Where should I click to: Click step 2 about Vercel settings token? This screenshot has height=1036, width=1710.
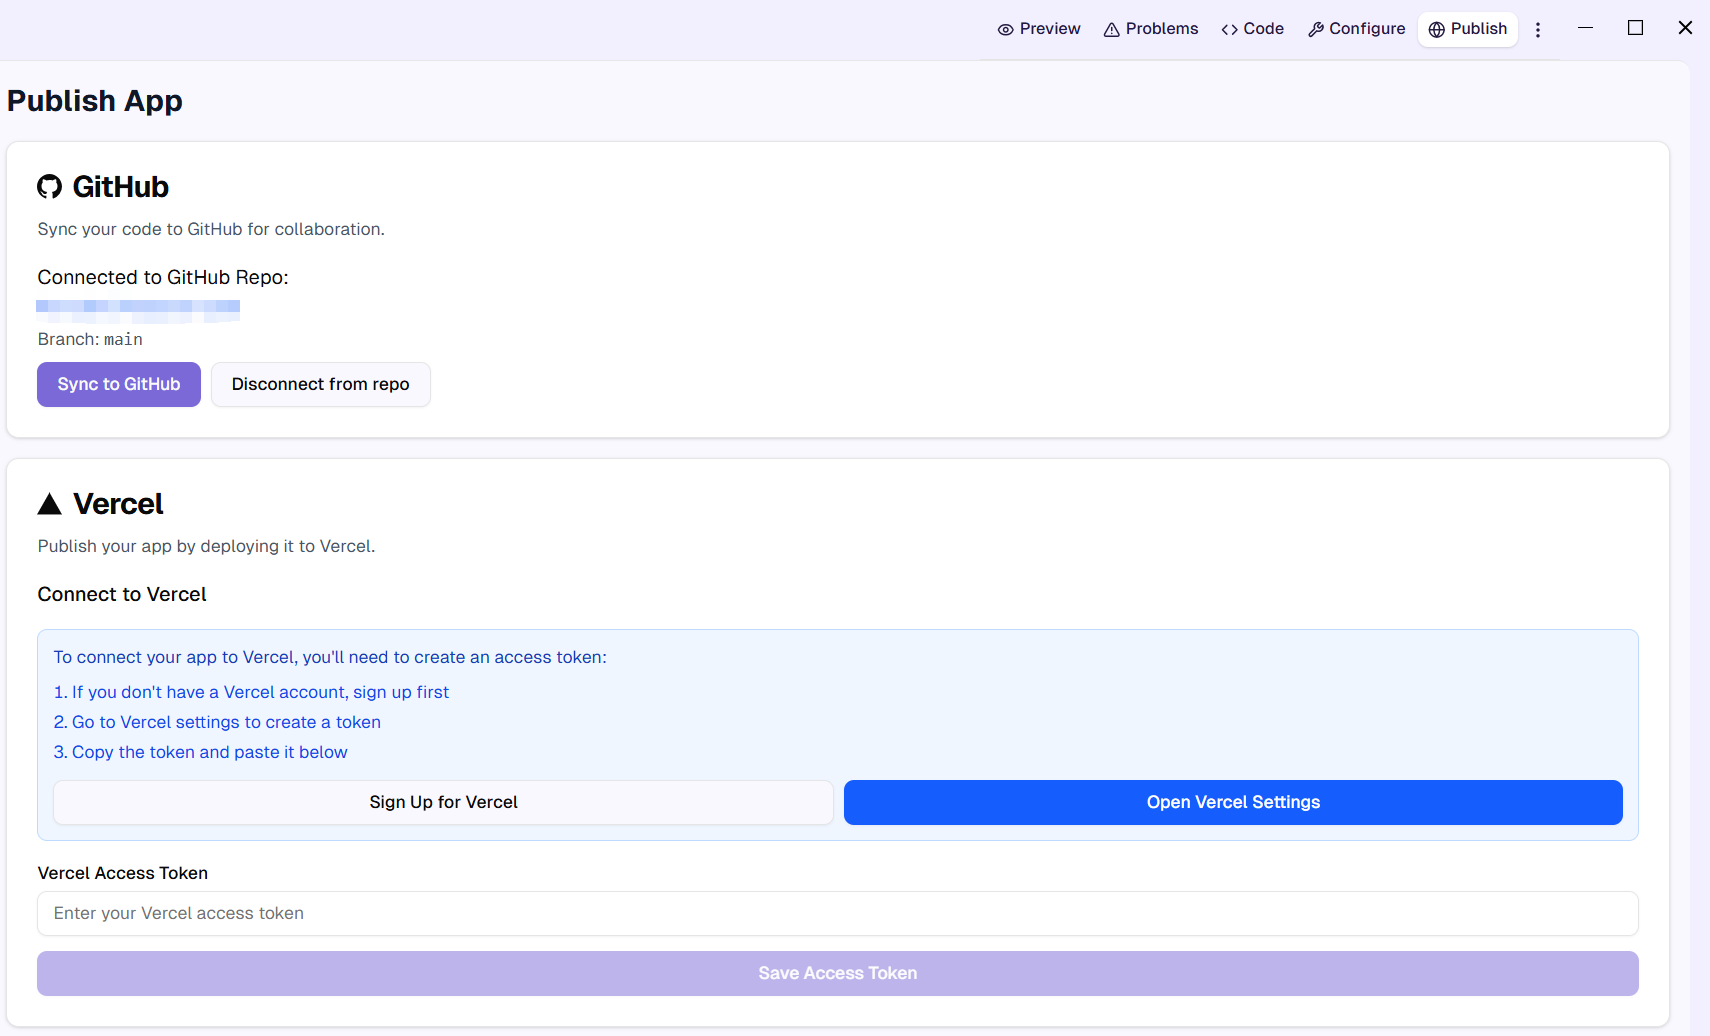(217, 722)
